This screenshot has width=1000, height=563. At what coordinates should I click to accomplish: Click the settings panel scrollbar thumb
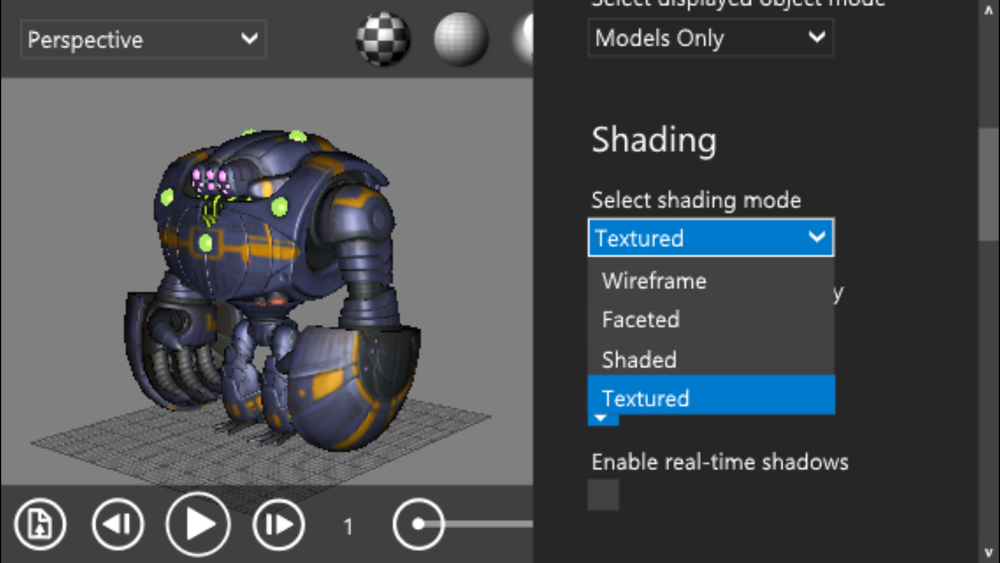click(x=989, y=185)
